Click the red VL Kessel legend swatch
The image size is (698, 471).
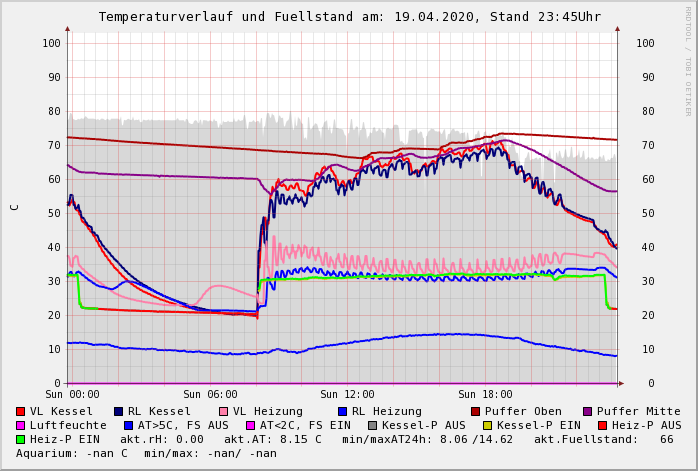(21, 411)
